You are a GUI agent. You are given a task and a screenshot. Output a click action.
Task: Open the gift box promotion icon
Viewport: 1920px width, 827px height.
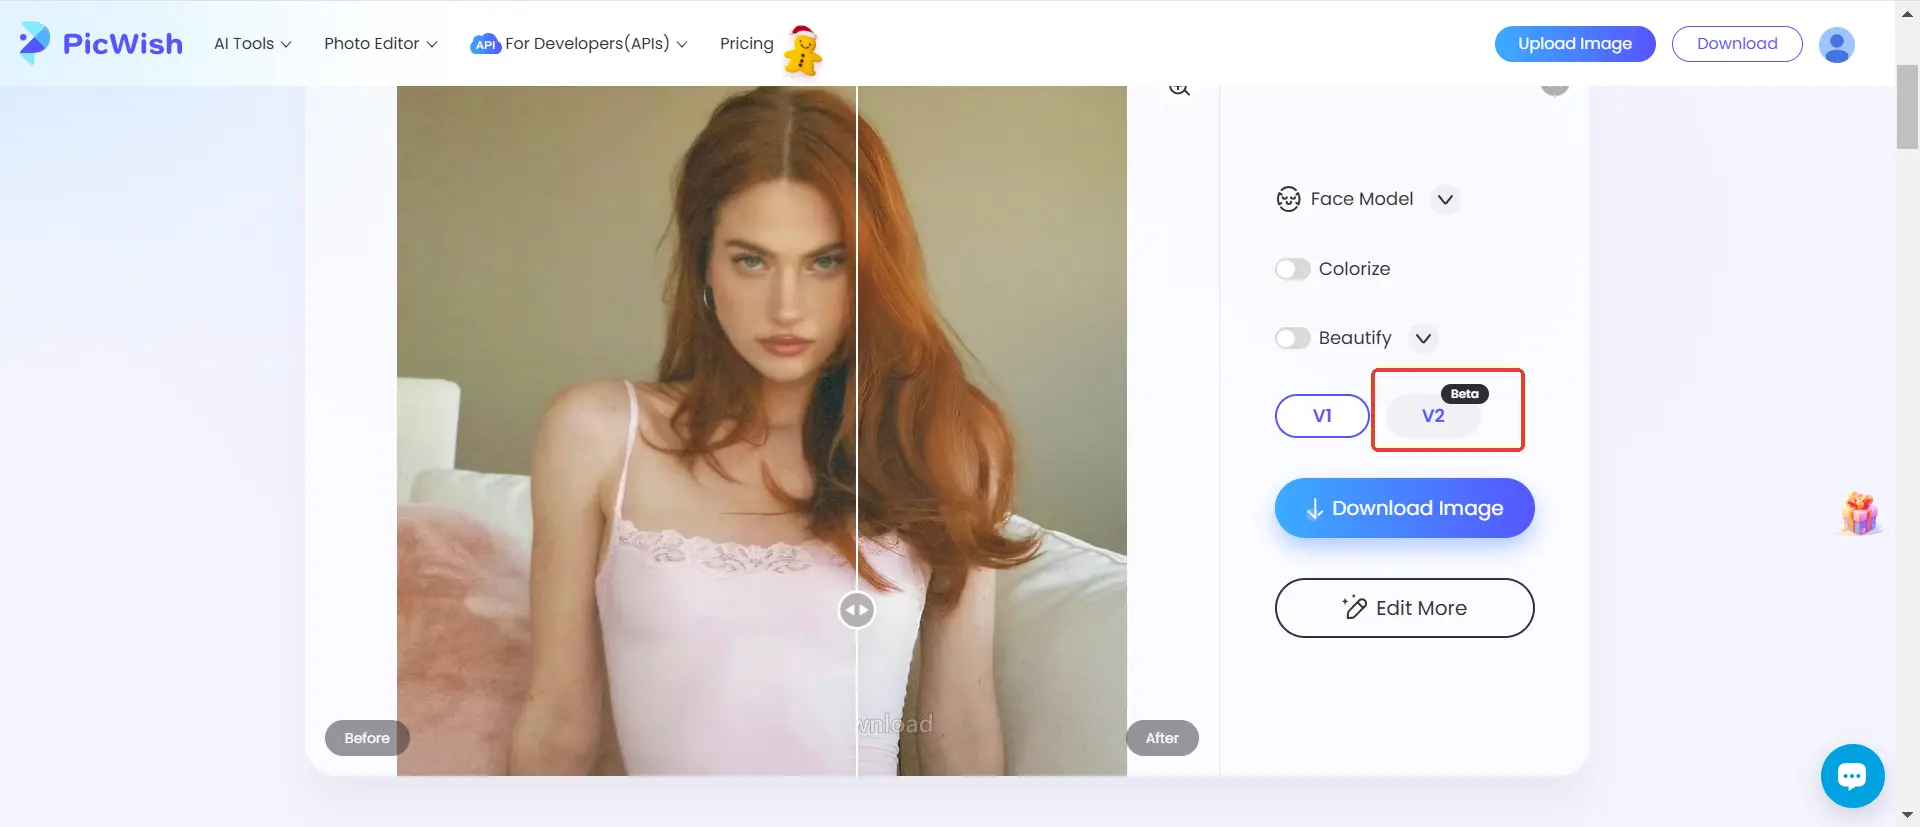coord(1859,514)
